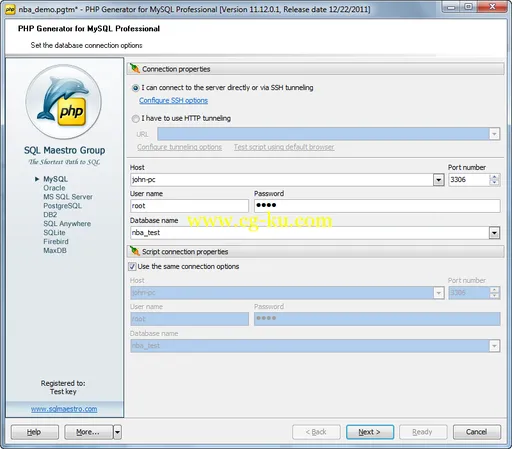Go to the Next step
This screenshot has width=512, height=449.
370,432
